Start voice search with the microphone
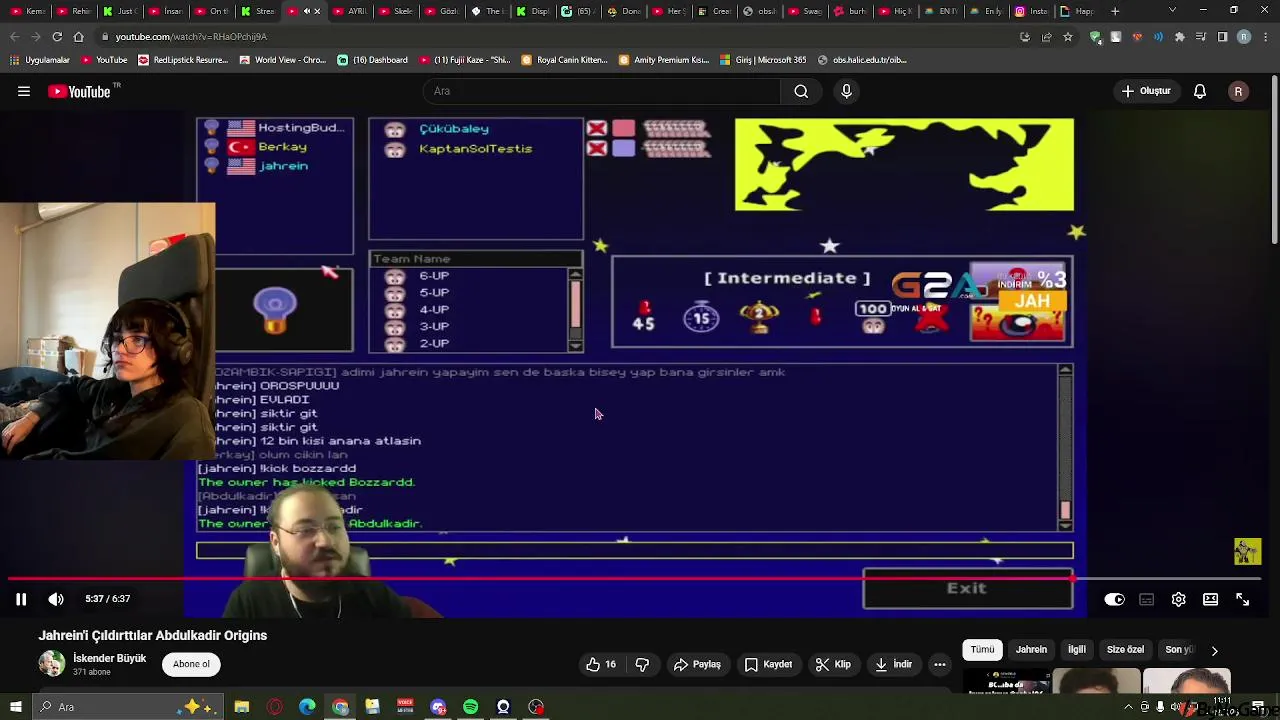Image resolution: width=1280 pixels, height=720 pixels. pyautogui.click(x=846, y=91)
